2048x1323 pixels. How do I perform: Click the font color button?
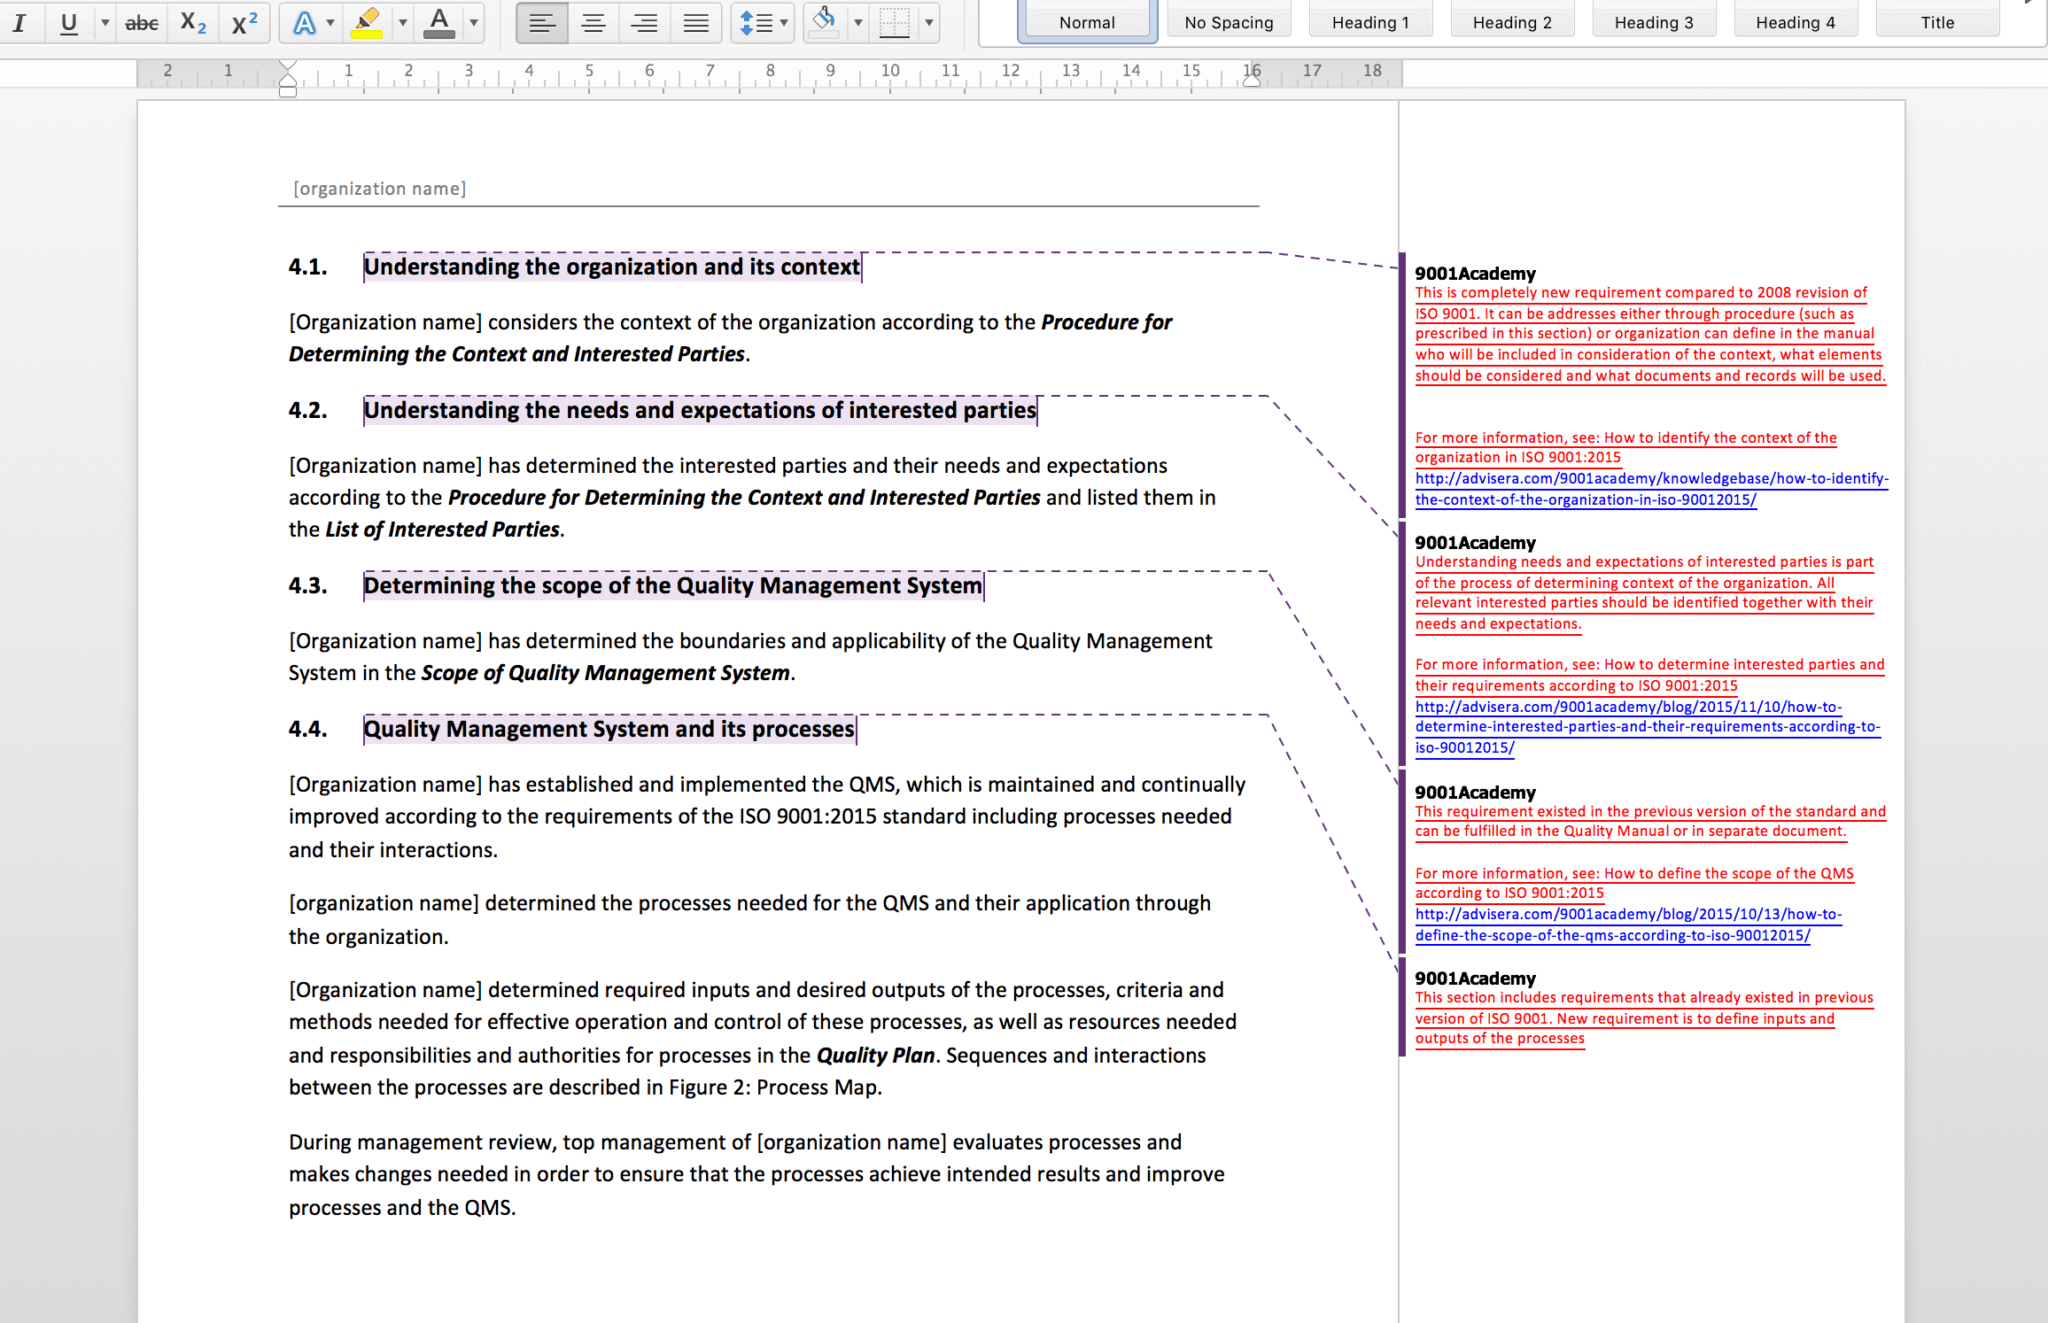coord(438,22)
